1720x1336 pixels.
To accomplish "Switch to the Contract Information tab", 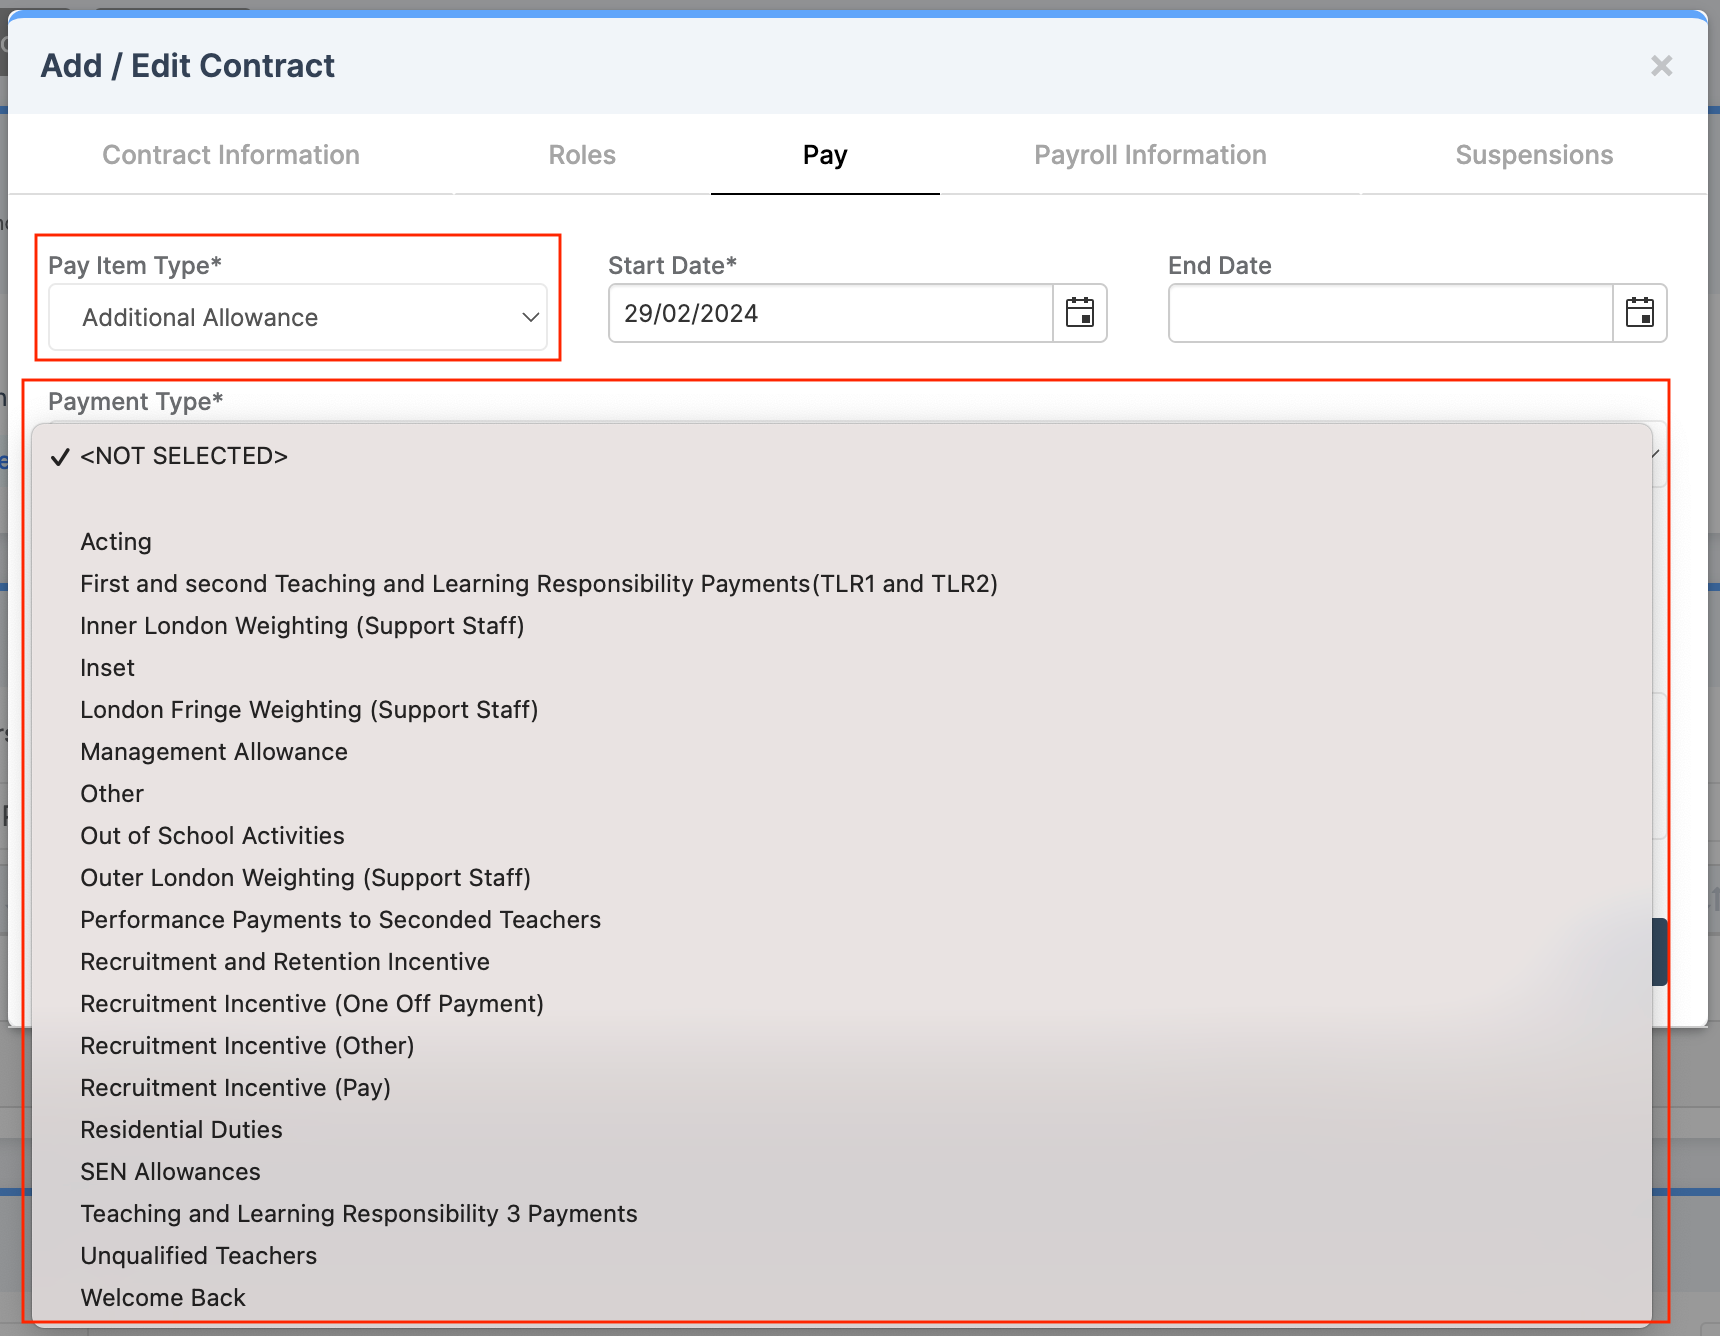I will pos(231,155).
